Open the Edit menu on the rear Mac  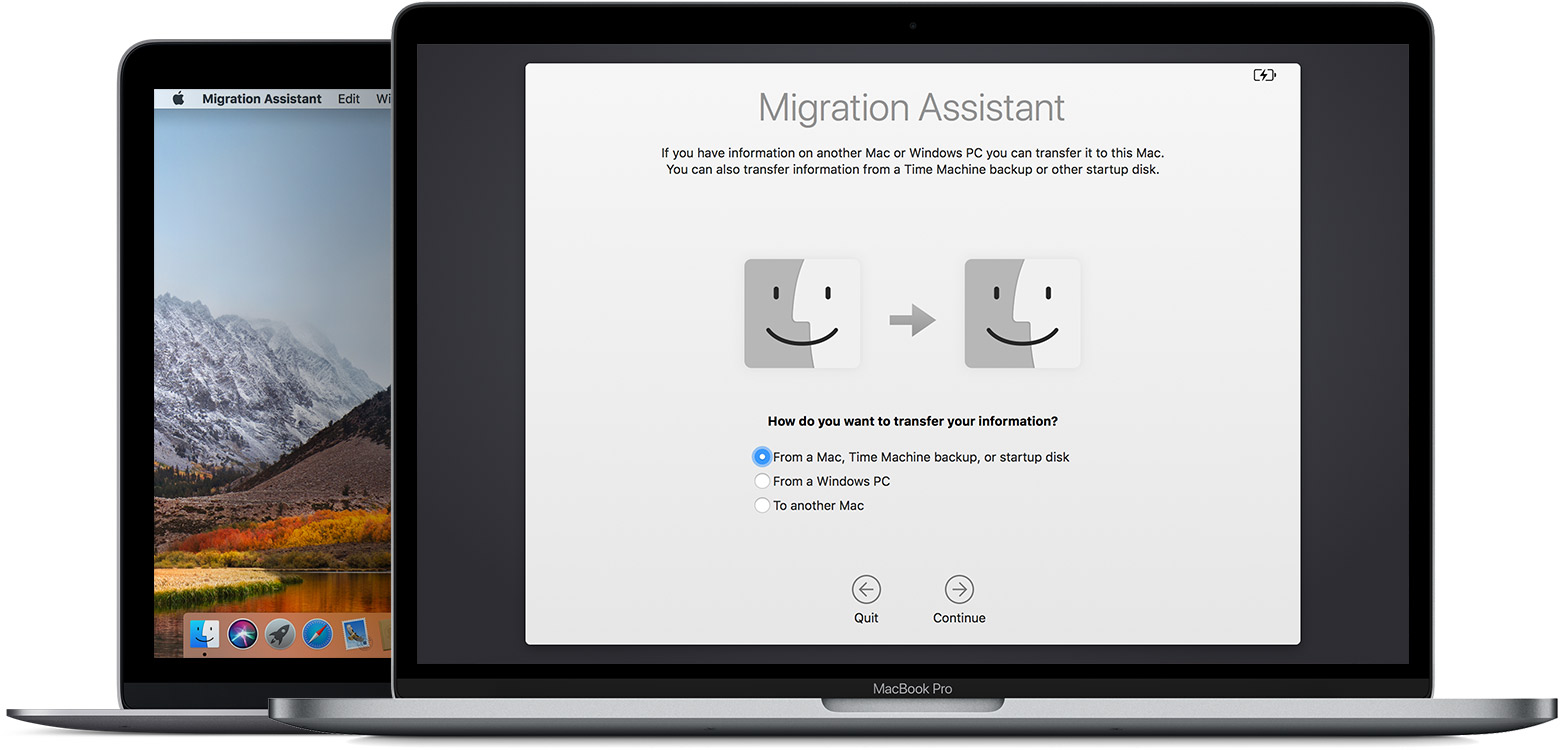tap(349, 99)
